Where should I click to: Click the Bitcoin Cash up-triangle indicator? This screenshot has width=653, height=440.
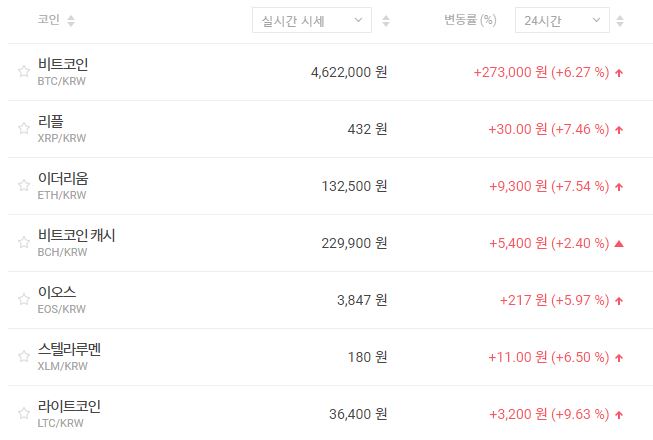619,243
